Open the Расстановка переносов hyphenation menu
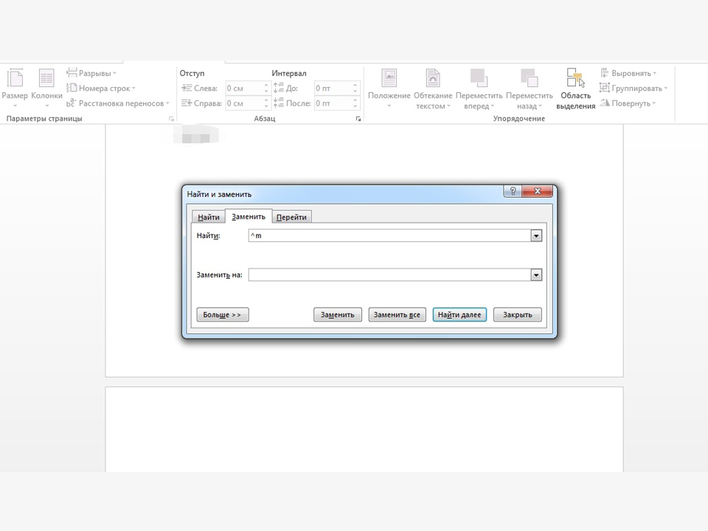 (118, 103)
